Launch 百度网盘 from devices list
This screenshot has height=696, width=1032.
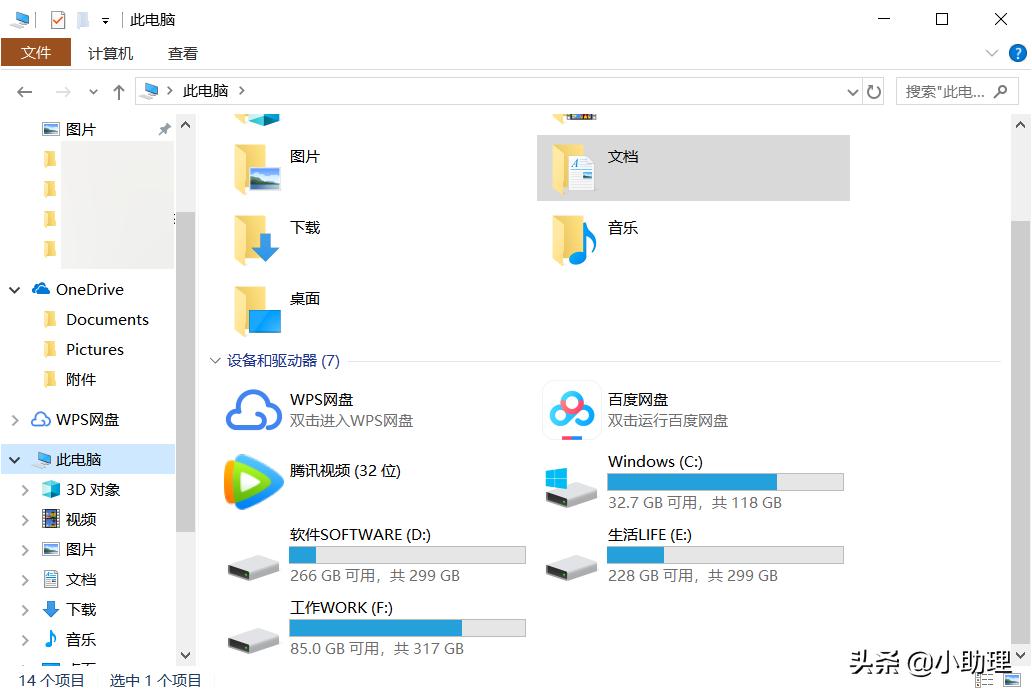[x=572, y=410]
